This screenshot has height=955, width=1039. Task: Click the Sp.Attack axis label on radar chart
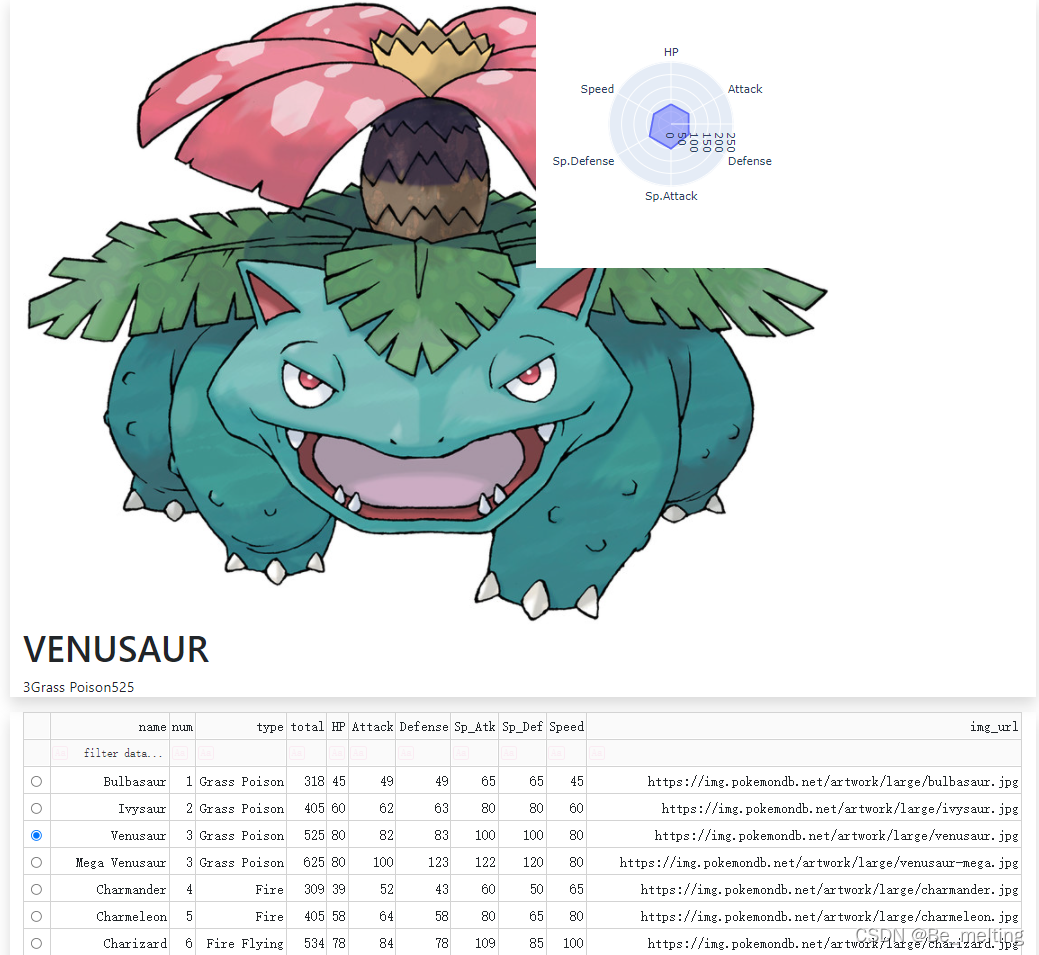click(671, 196)
